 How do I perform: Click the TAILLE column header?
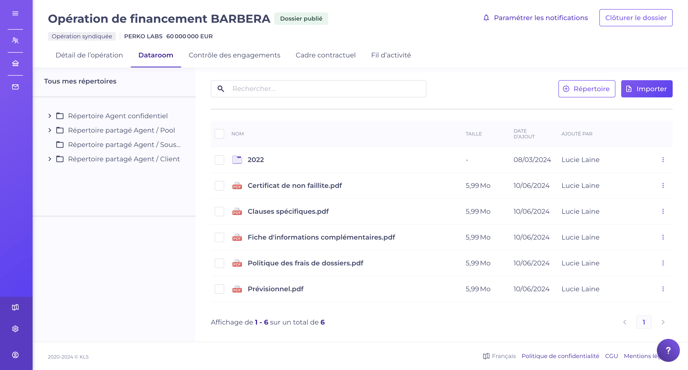[x=473, y=134]
